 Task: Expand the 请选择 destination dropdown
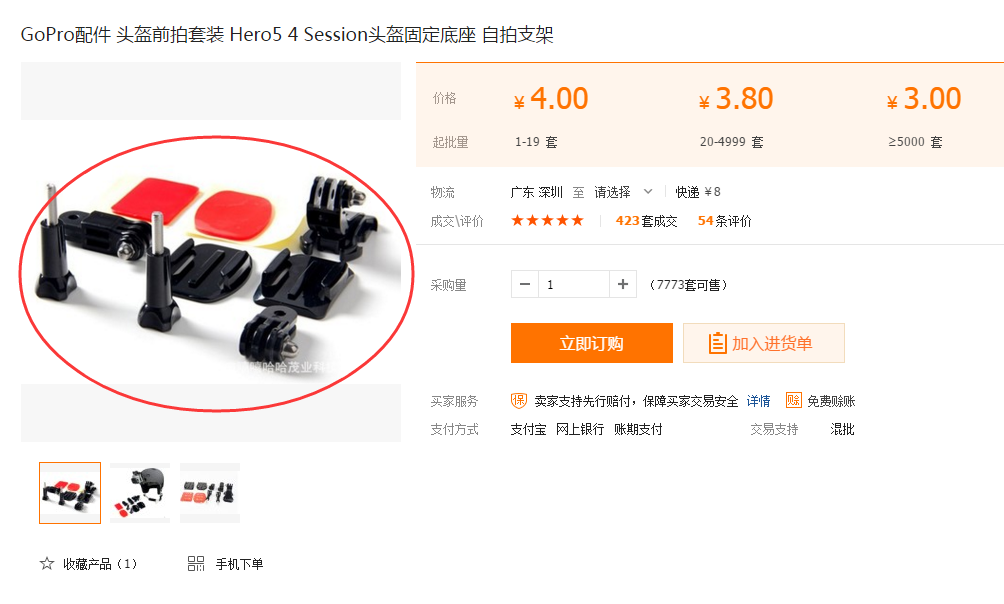click(623, 192)
